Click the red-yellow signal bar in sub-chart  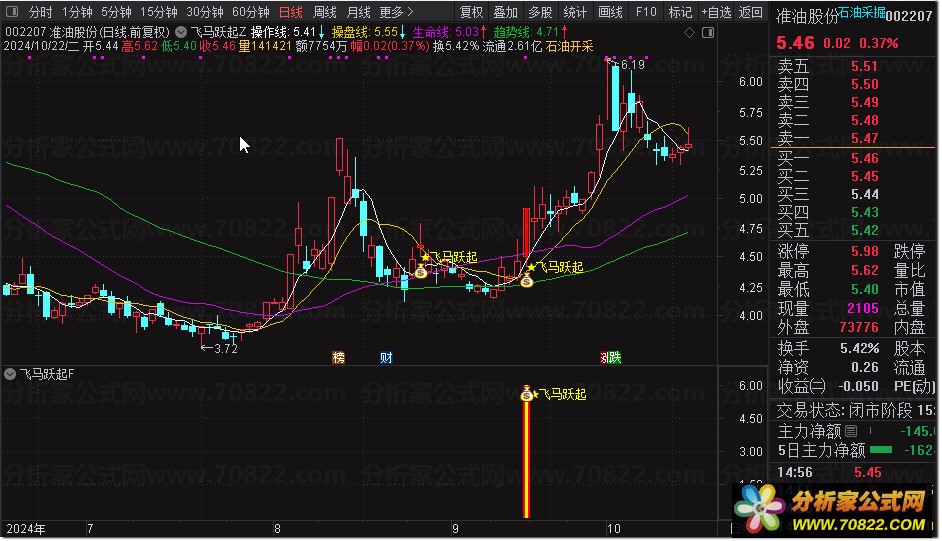pos(527,459)
